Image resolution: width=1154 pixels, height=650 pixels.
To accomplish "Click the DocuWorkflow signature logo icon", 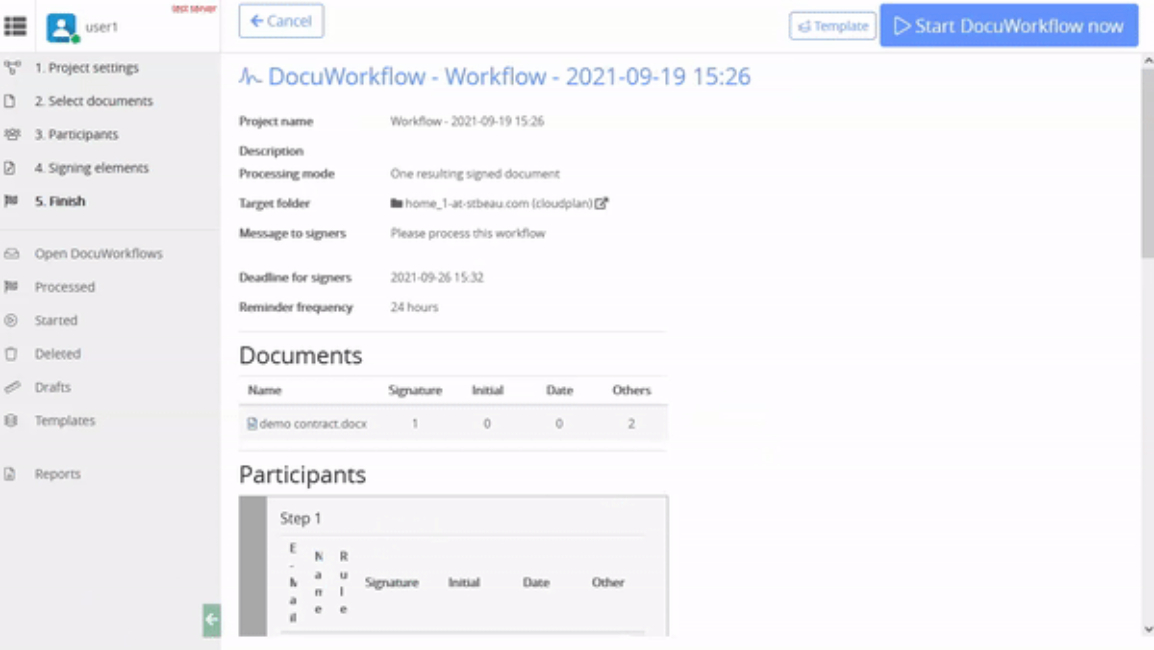I will click(x=250, y=77).
